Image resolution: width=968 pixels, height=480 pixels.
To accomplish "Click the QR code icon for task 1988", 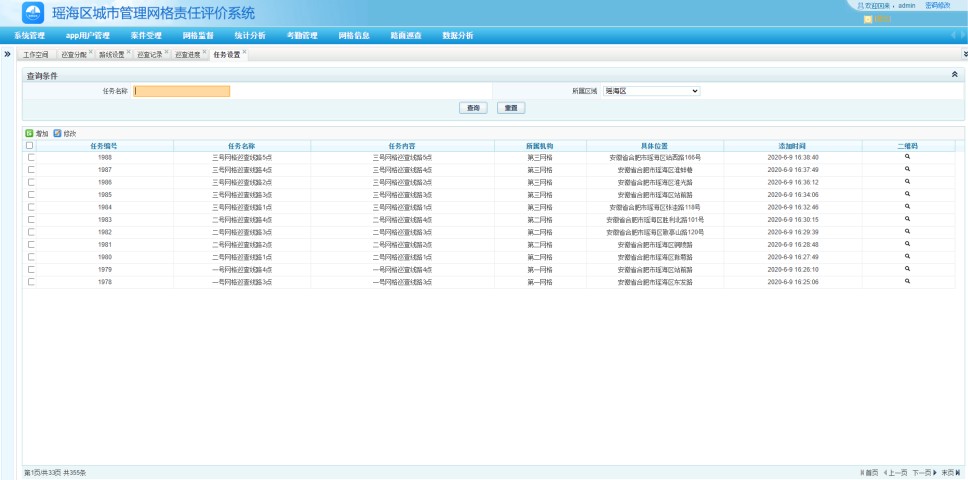I will (x=907, y=157).
